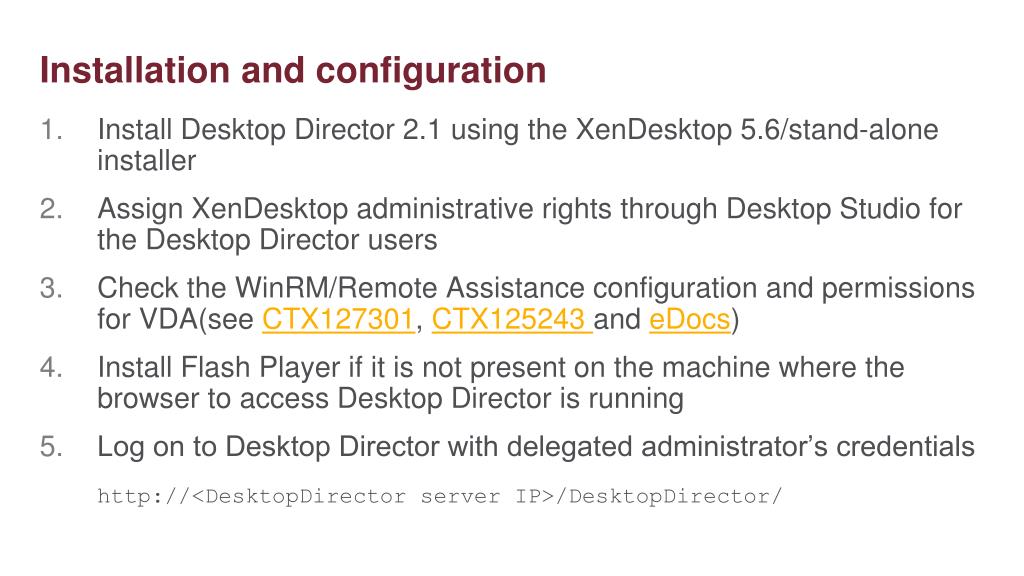Follow the eDocs hyperlink

[690, 320]
